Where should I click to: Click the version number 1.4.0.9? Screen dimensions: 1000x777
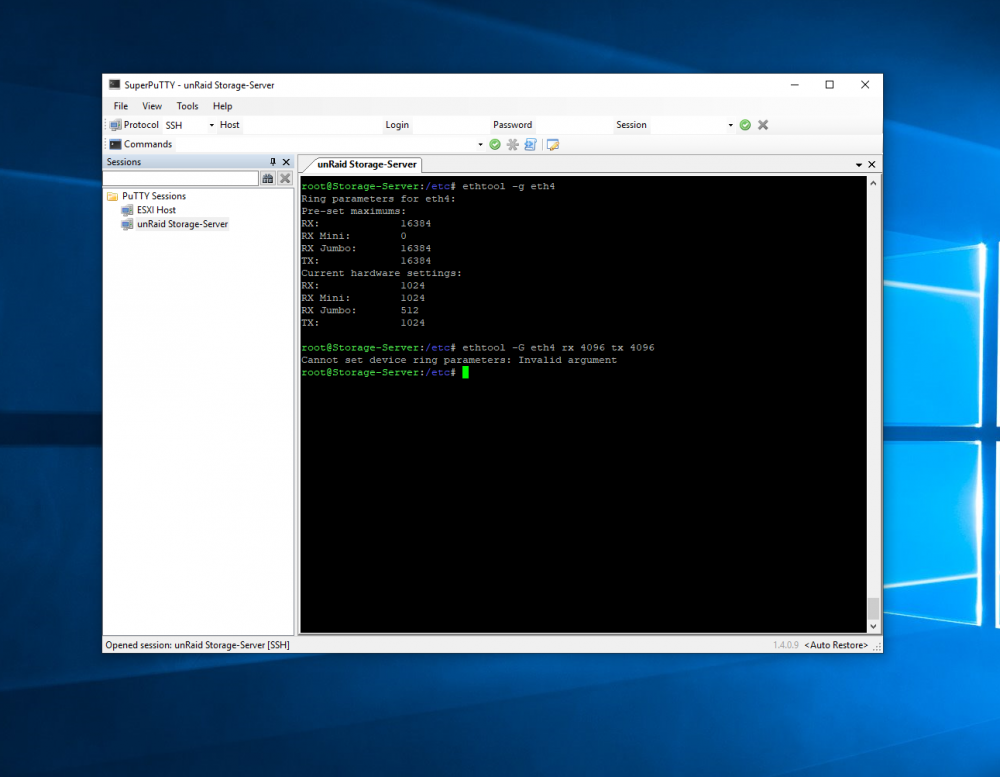pyautogui.click(x=786, y=645)
